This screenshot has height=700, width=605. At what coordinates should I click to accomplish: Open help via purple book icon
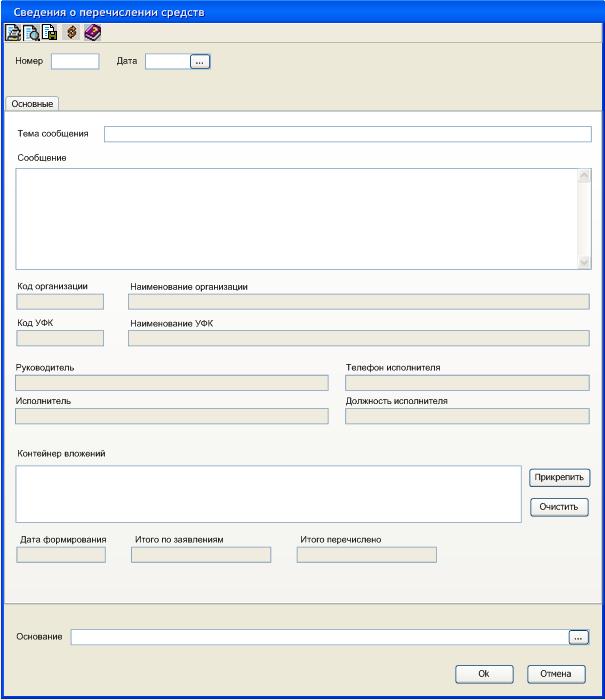pyautogui.click(x=92, y=33)
